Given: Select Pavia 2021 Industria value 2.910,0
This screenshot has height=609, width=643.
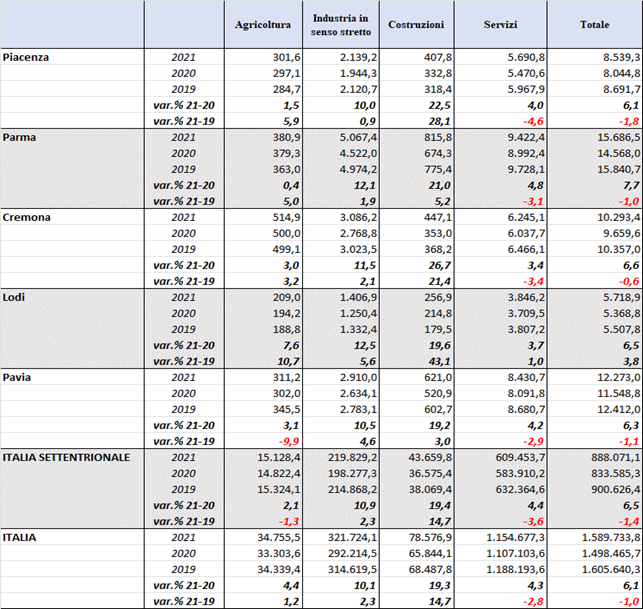Looking at the screenshot, I should pyautogui.click(x=358, y=377).
